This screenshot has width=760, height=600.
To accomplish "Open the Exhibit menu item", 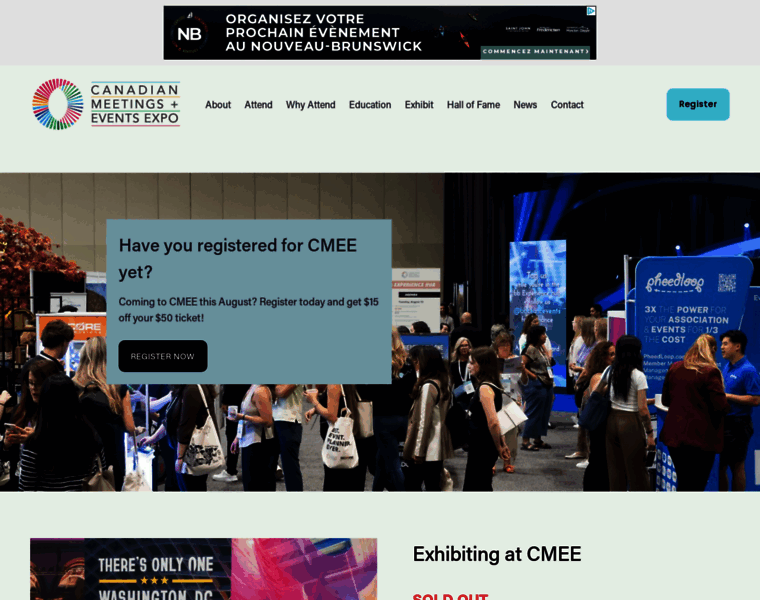I will pos(419,105).
